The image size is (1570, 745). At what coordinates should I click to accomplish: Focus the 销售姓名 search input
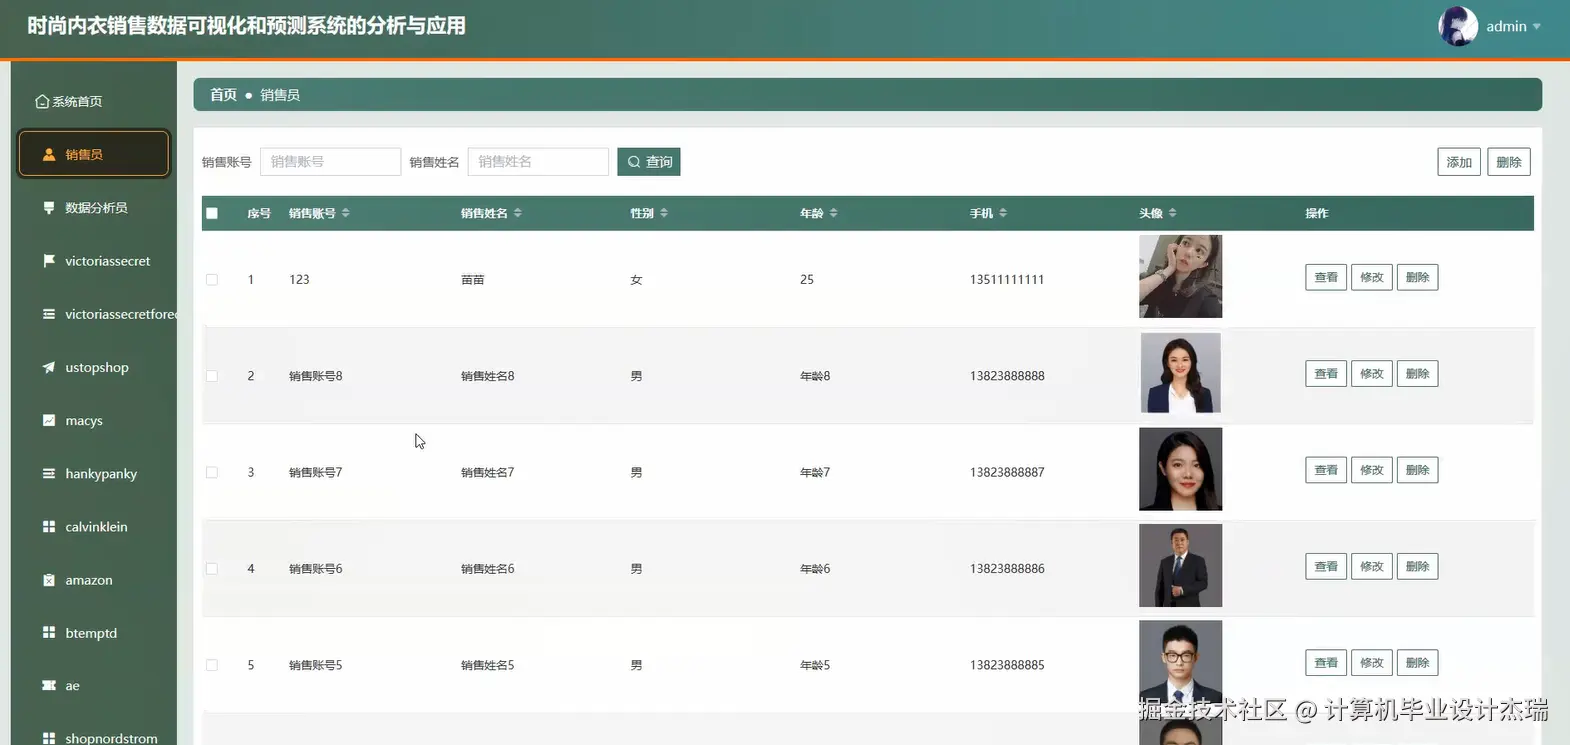click(538, 162)
